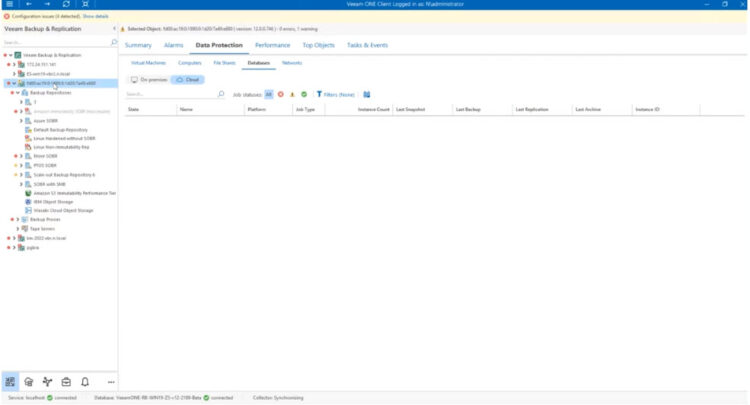Image resolution: width=750 pixels, height=405 pixels.
Task: Expand the Backup Proxies node
Action: (x=18, y=219)
